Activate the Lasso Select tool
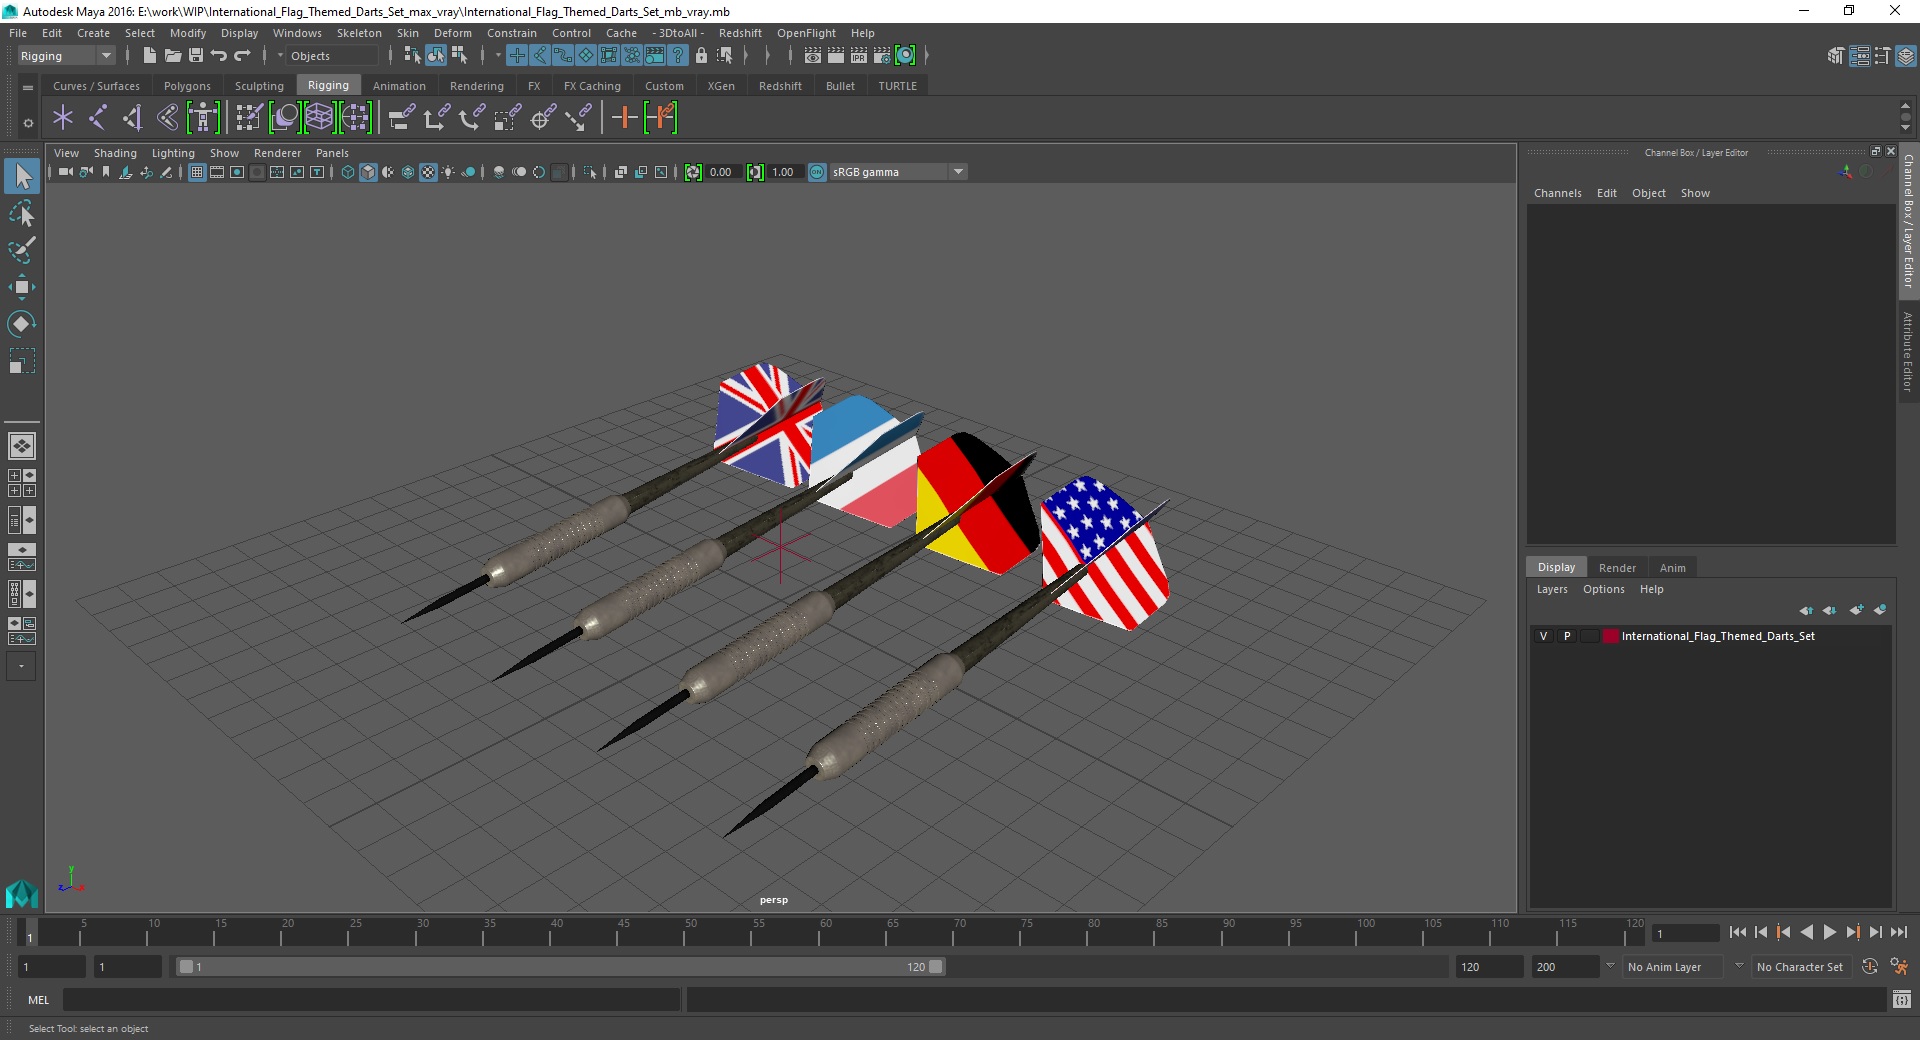 [x=22, y=214]
